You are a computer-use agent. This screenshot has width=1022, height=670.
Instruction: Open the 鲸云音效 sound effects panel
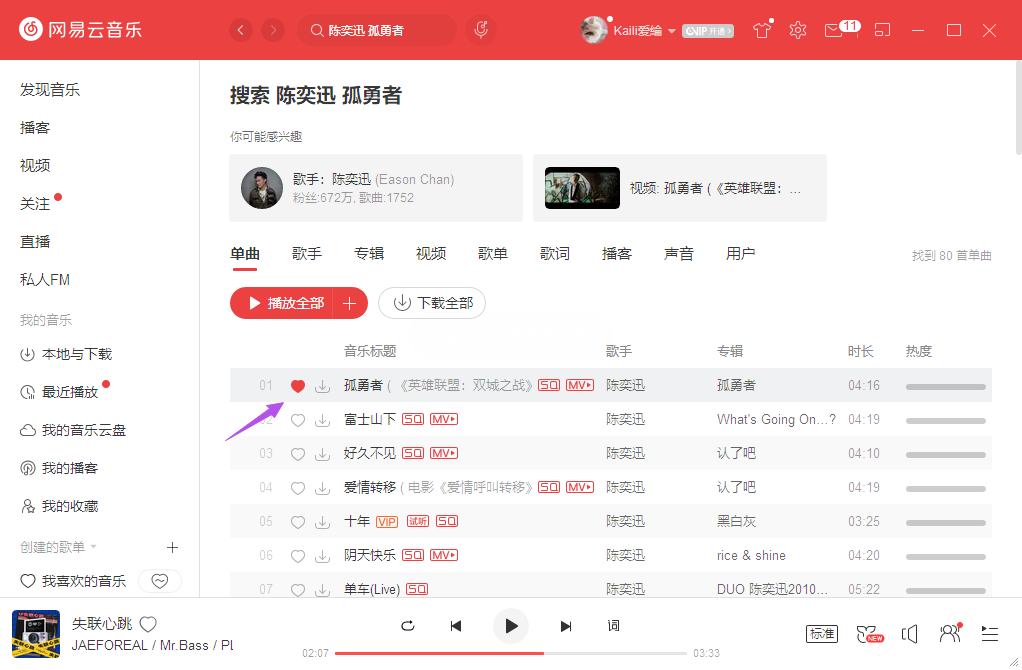868,634
